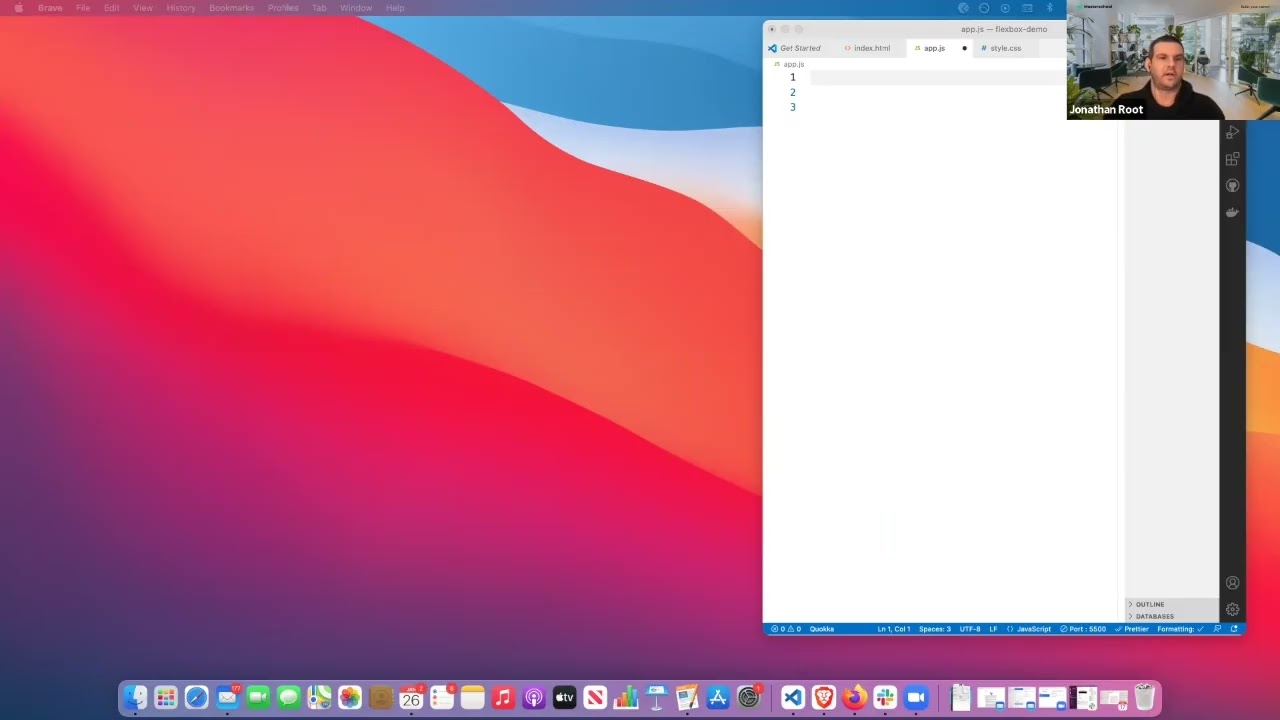Open Music app from the Dock
Viewport: 1280px width, 720px height.
click(x=503, y=697)
